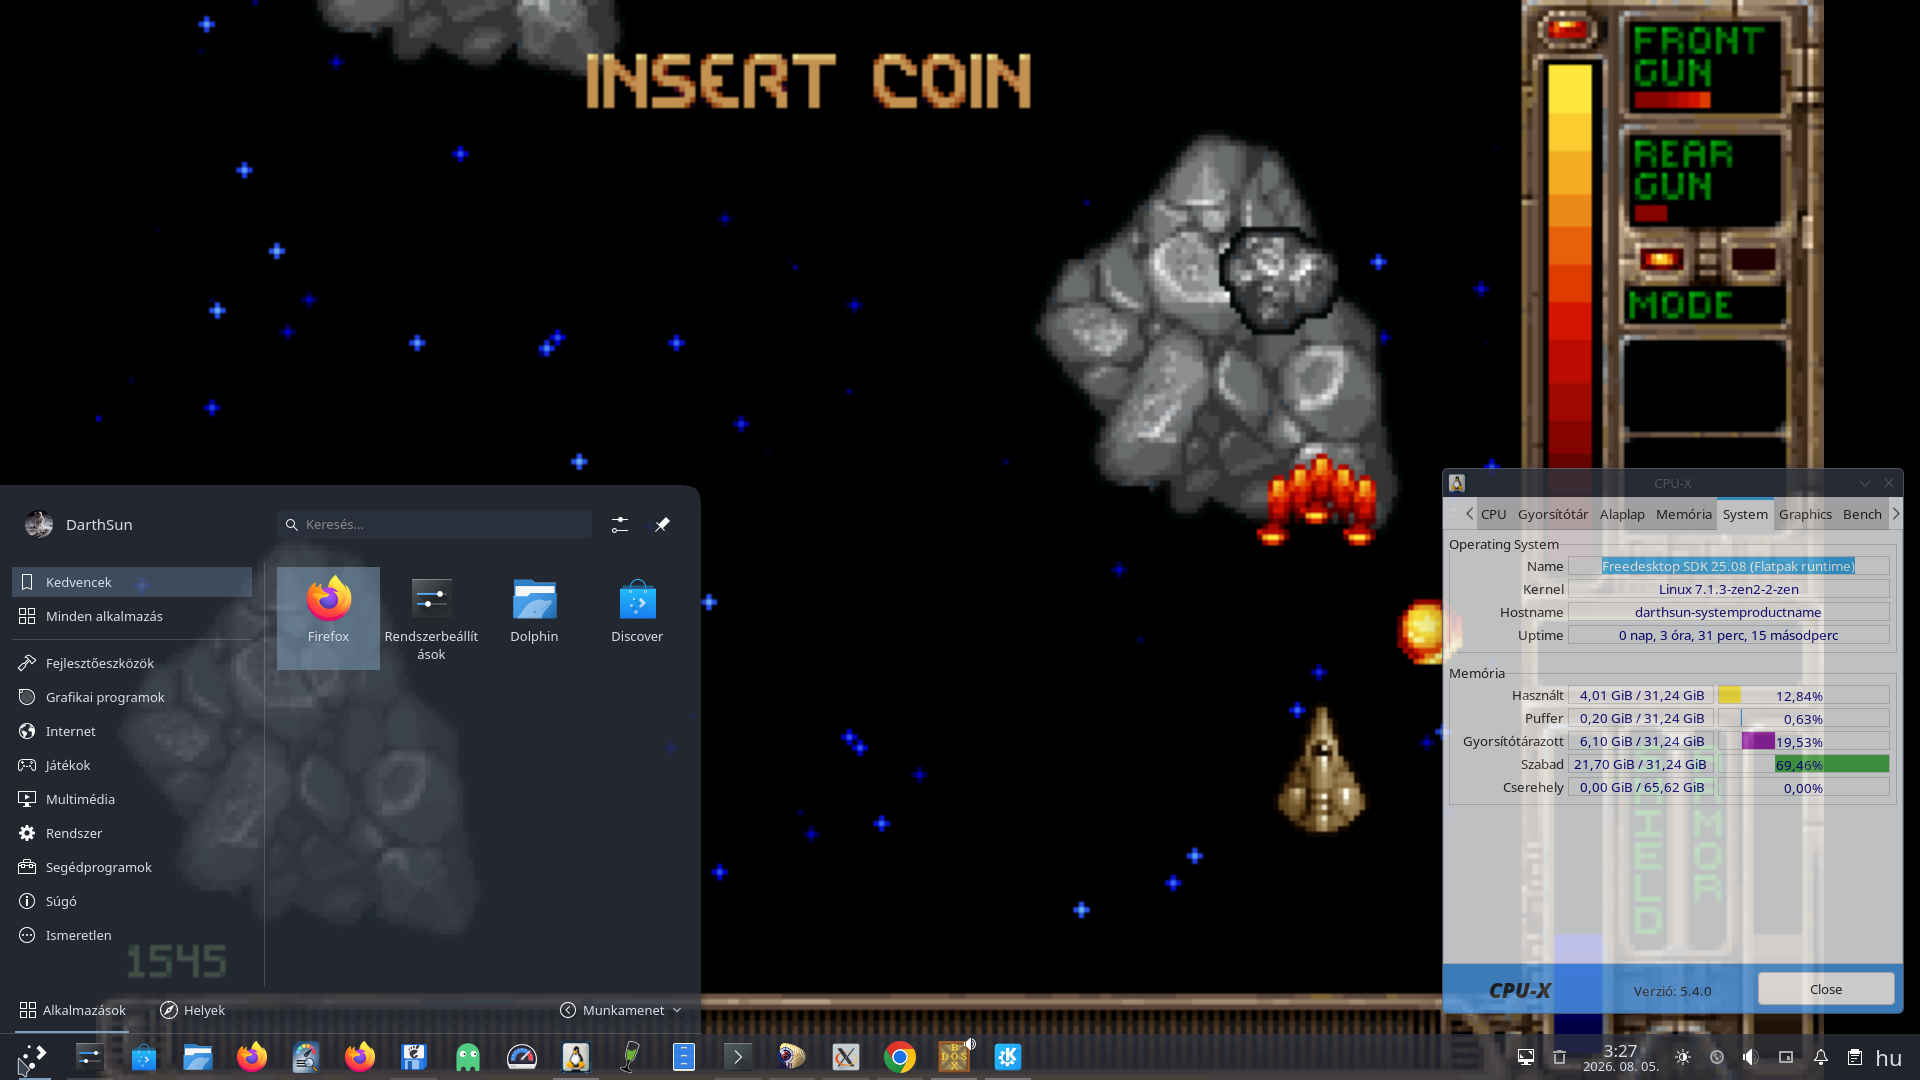Viewport: 1920px width, 1080px height.
Task: Launch Google Chrome from the taskbar
Action: (x=900, y=1057)
